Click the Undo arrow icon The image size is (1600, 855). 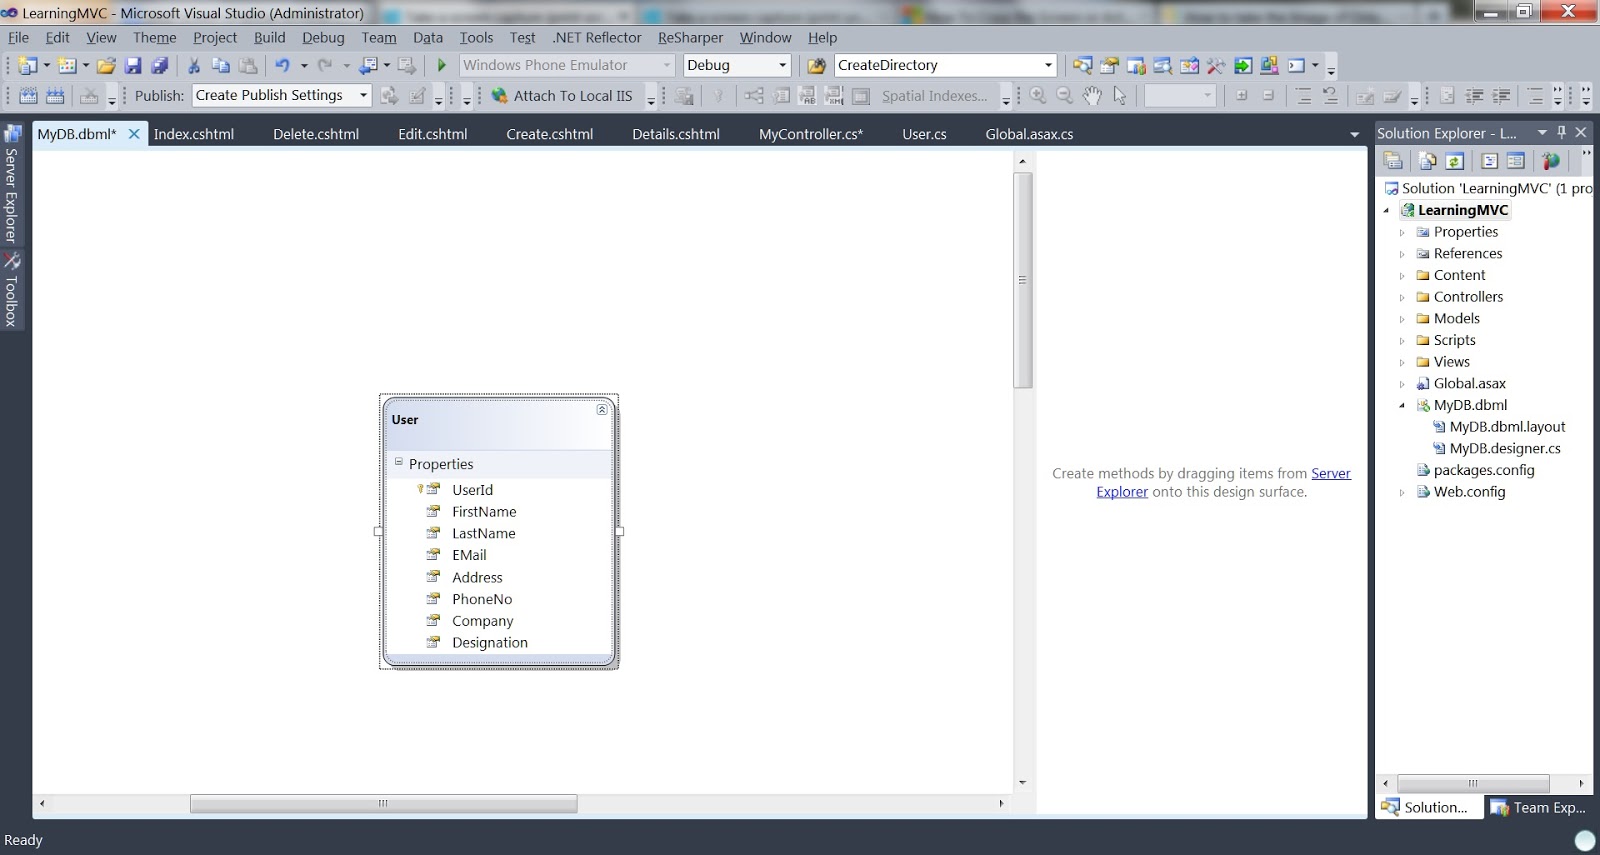pyautogui.click(x=282, y=66)
